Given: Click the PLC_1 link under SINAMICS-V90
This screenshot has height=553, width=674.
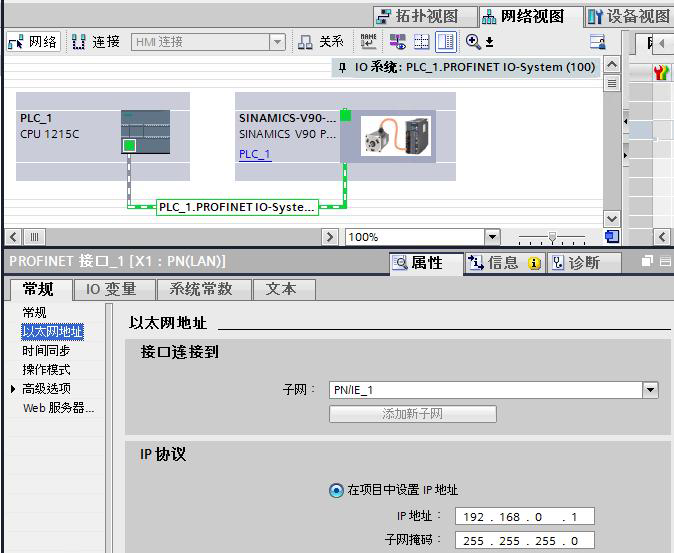Looking at the screenshot, I should pyautogui.click(x=255, y=154).
